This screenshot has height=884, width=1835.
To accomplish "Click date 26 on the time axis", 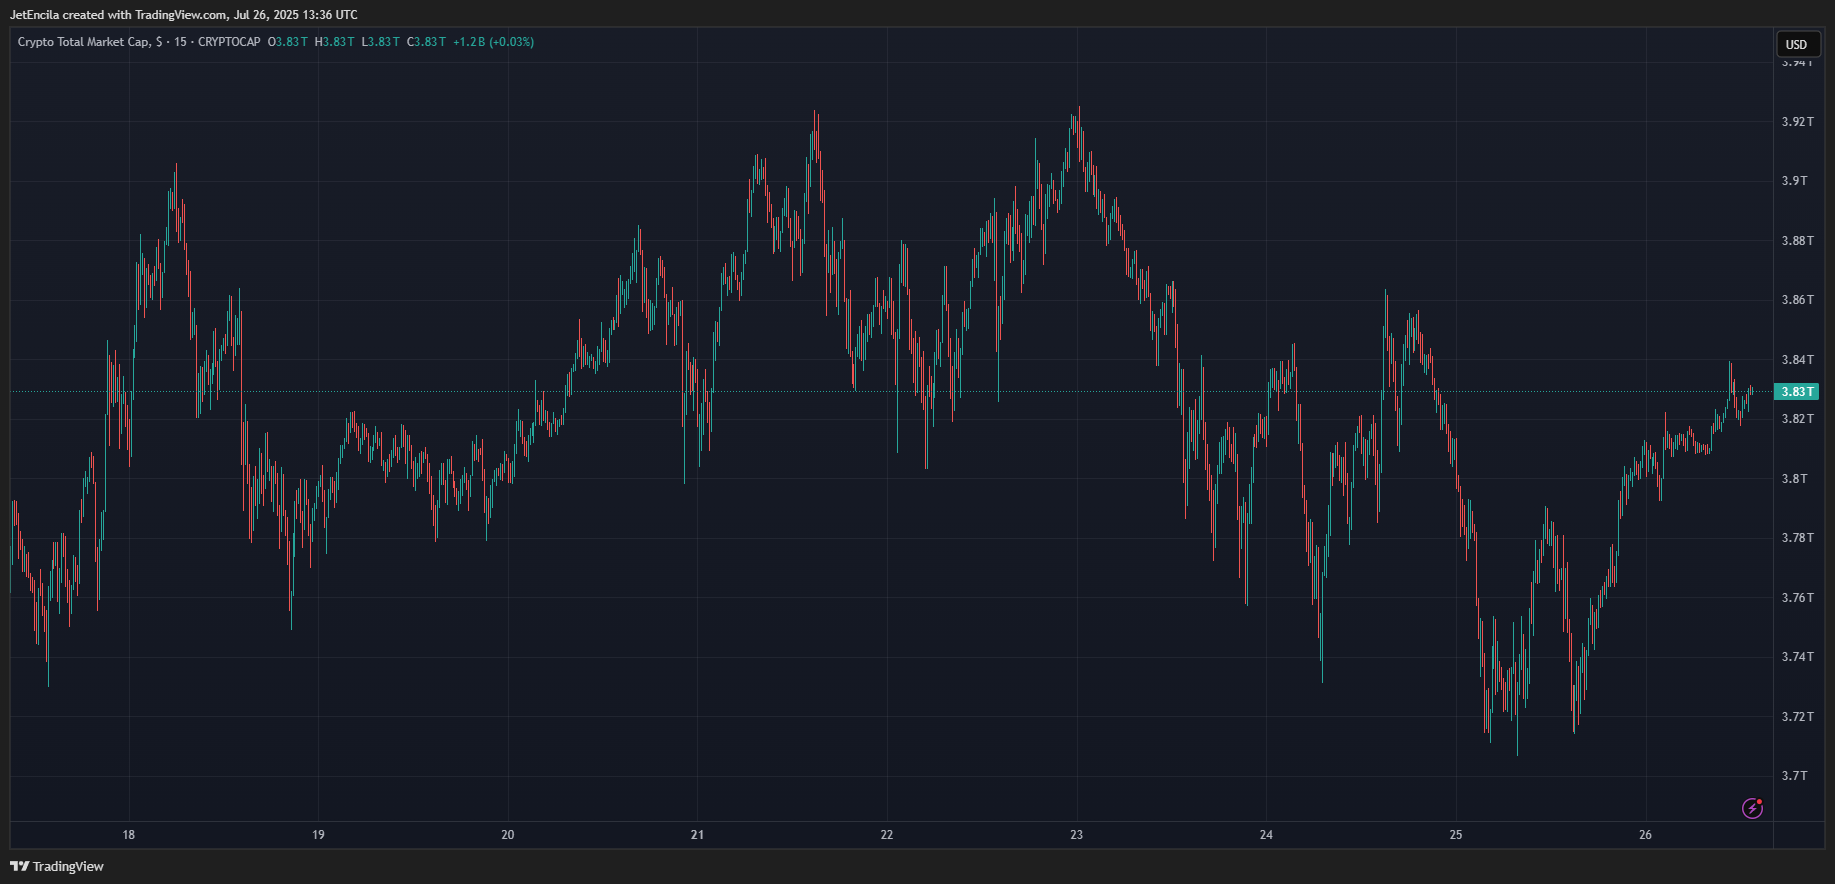I will (1646, 835).
